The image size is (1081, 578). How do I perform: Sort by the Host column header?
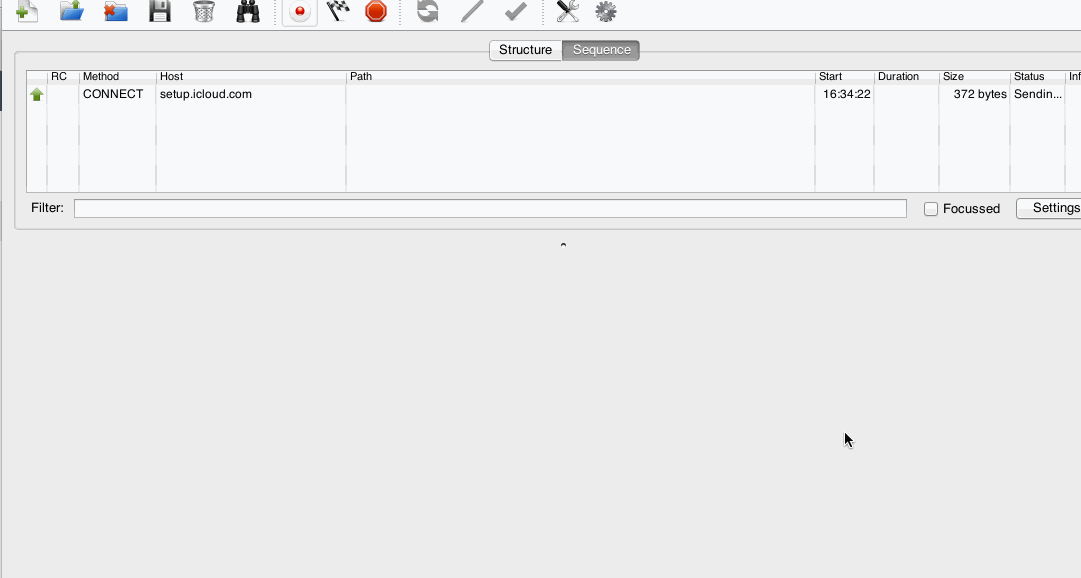pyautogui.click(x=252, y=77)
